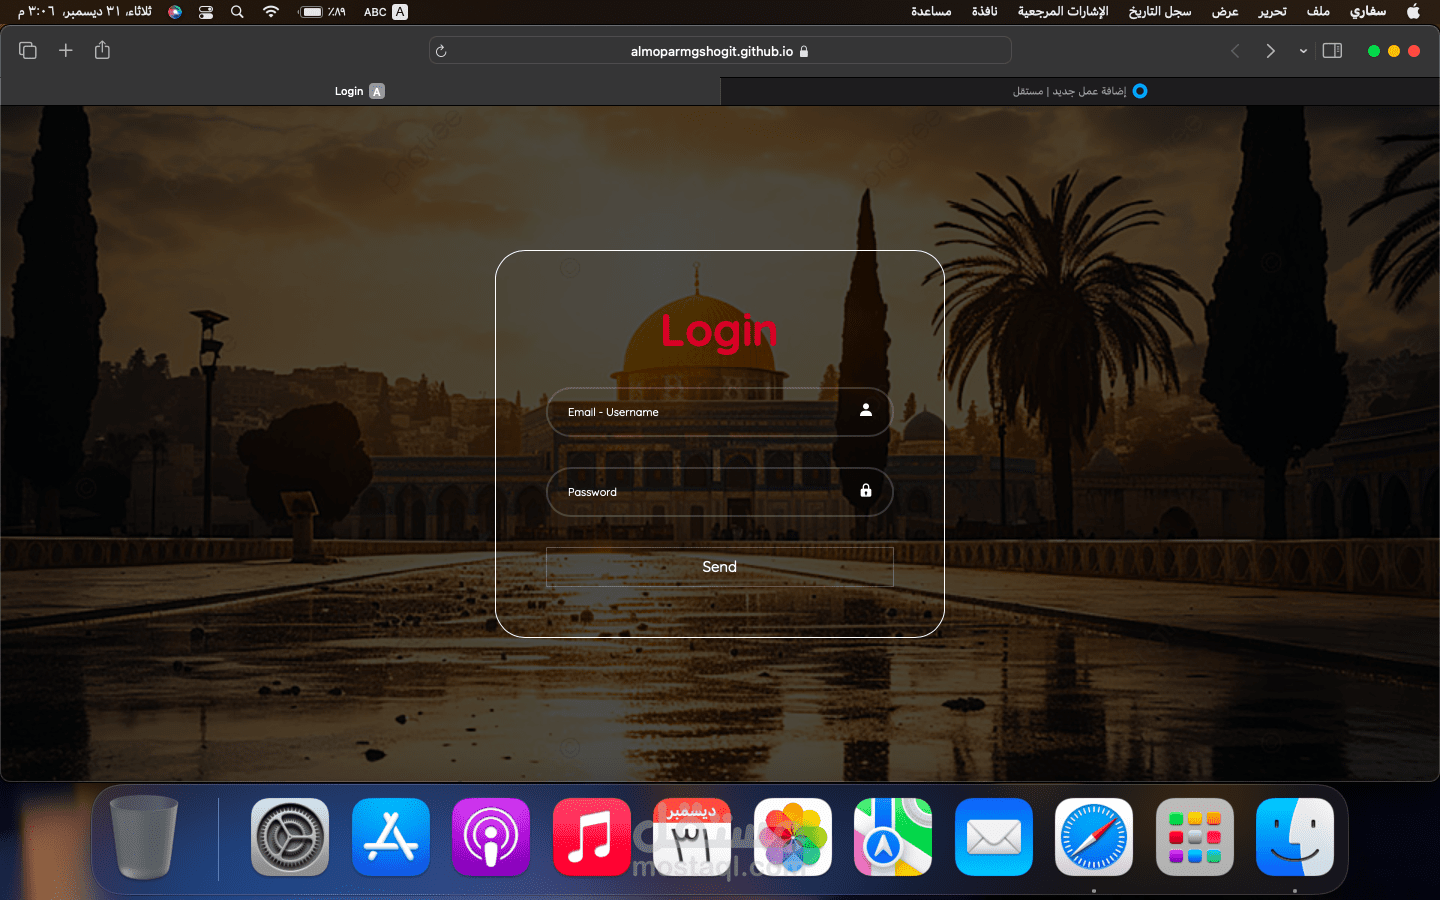Open the سفاري menu
1440x900 pixels.
point(1367,12)
